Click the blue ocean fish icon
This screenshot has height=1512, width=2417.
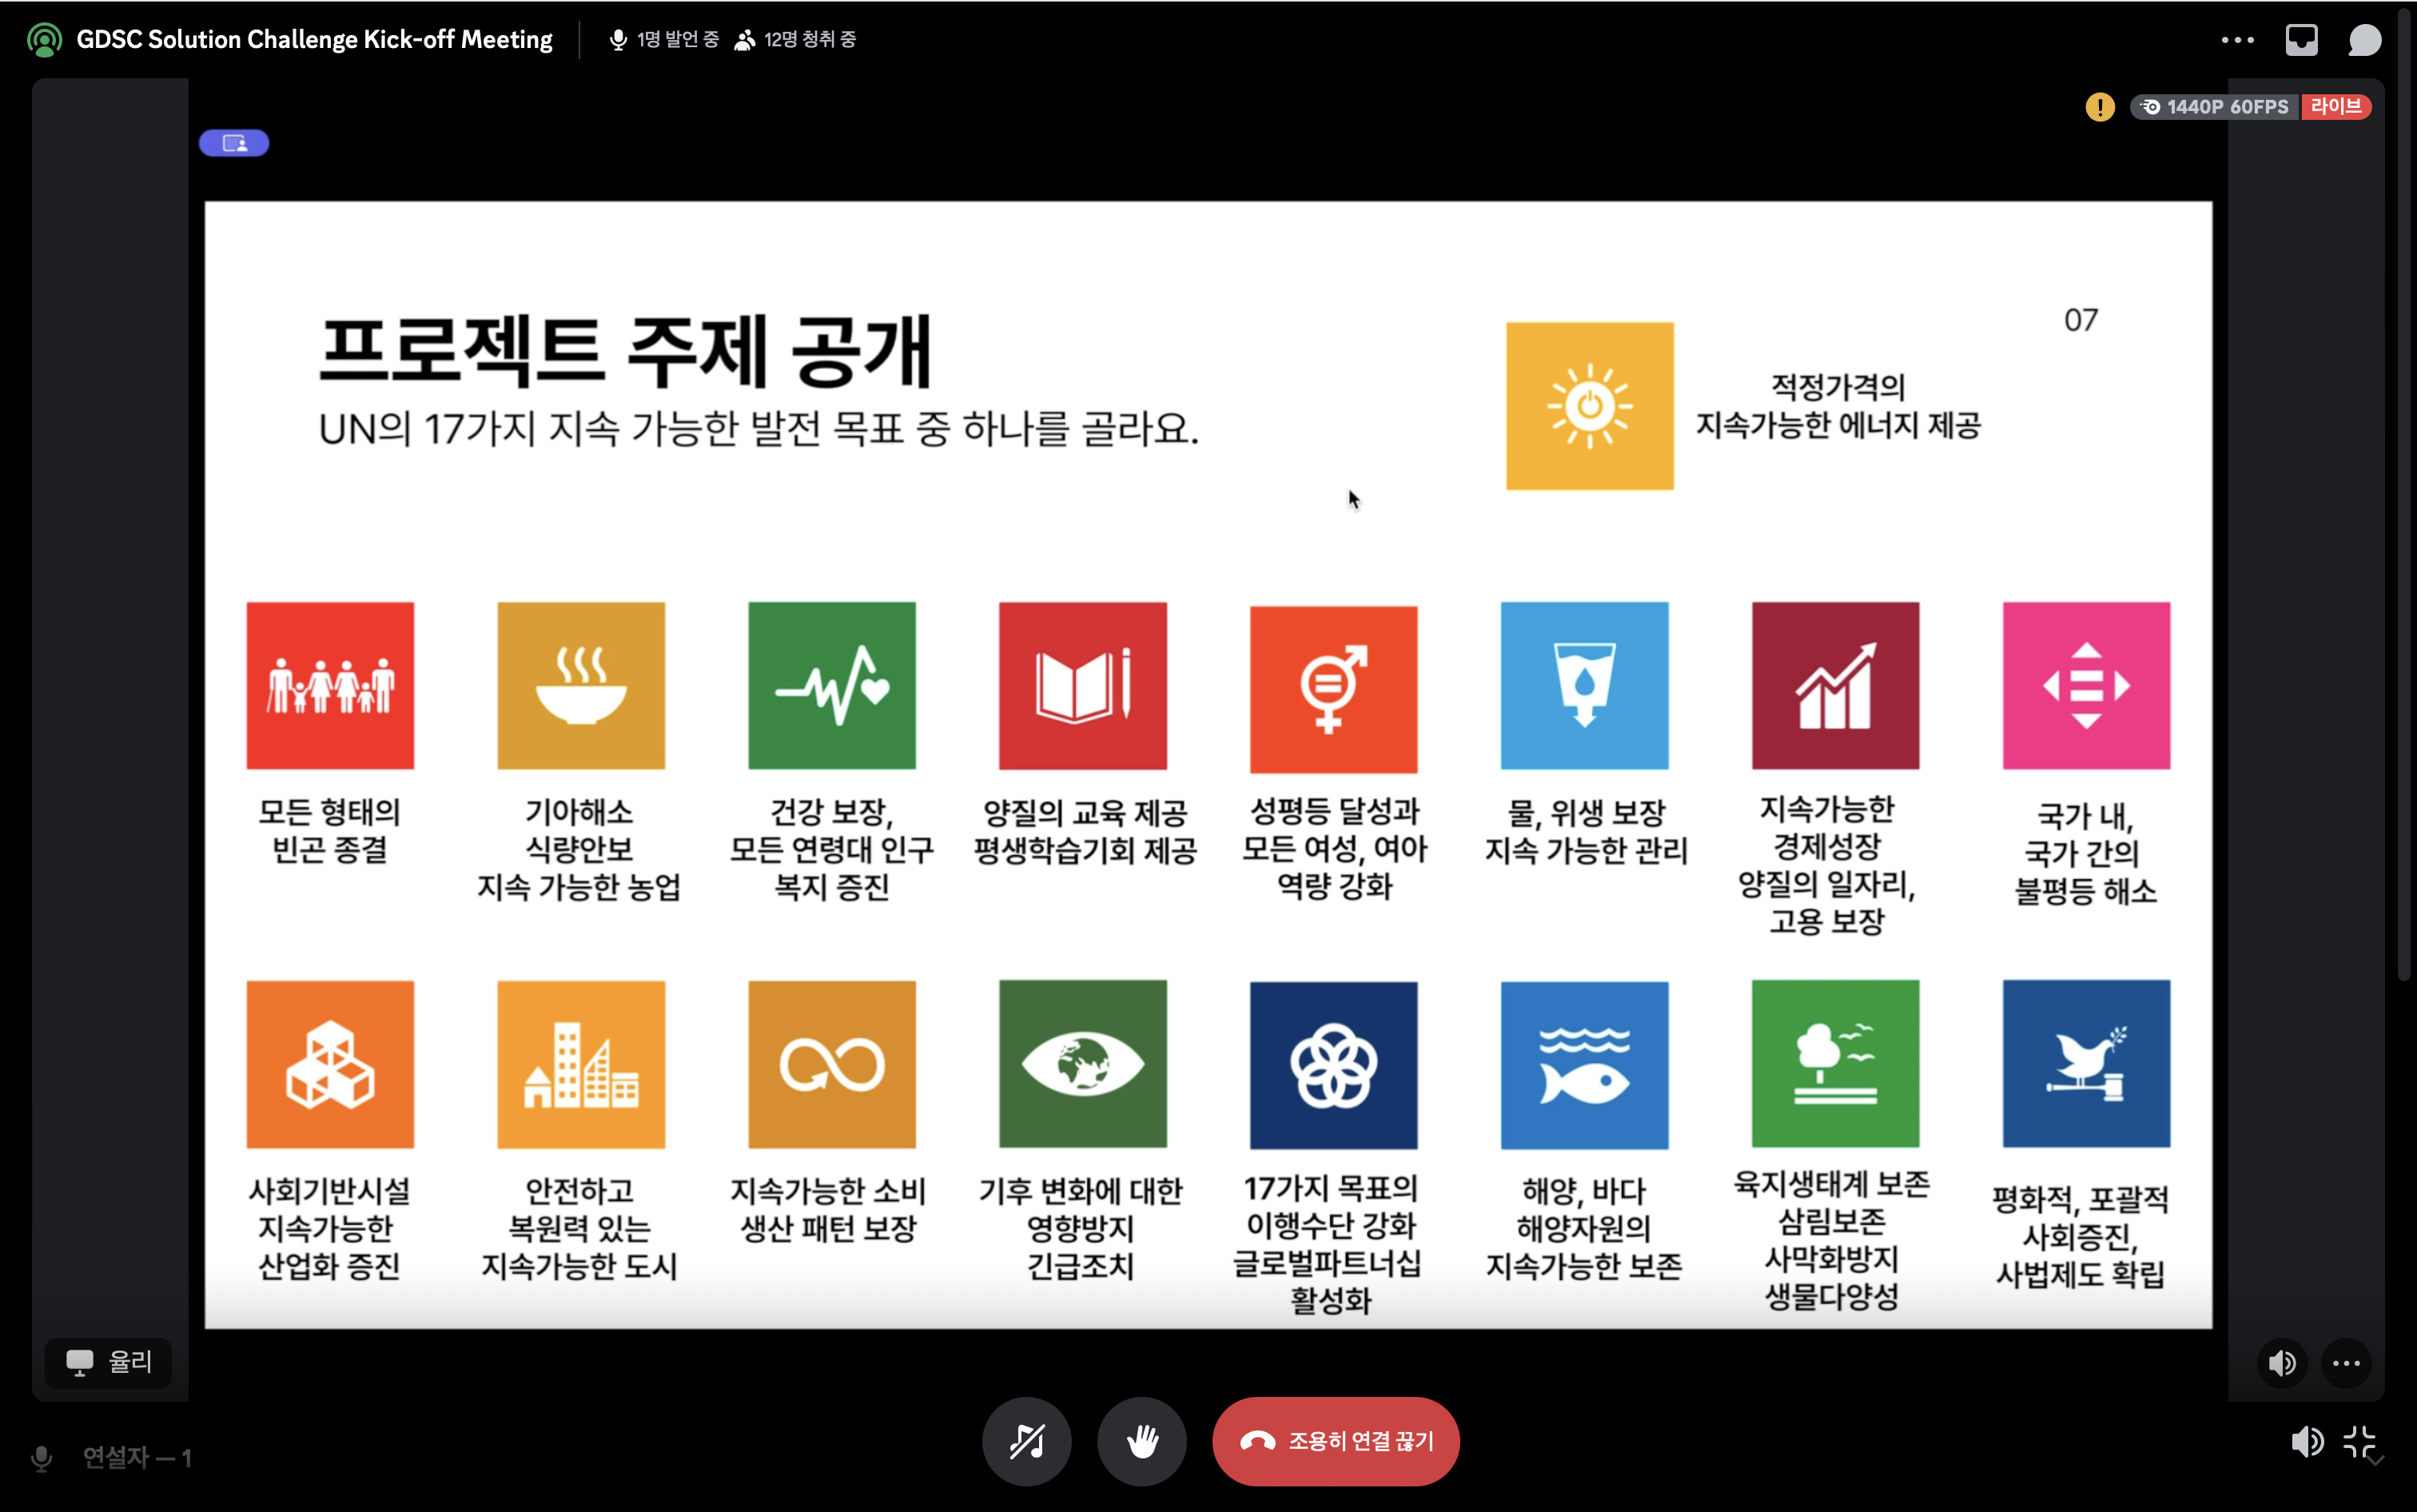pos(1585,1065)
